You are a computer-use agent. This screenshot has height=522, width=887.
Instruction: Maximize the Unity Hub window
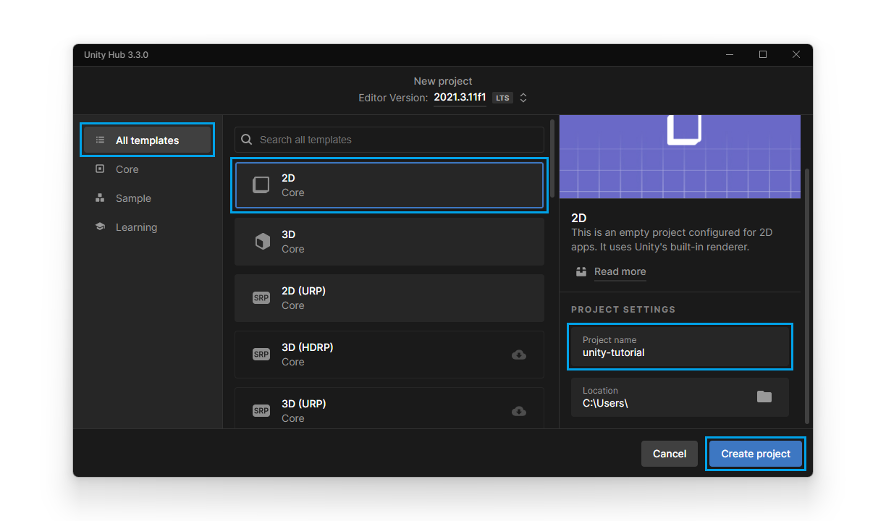pos(763,54)
